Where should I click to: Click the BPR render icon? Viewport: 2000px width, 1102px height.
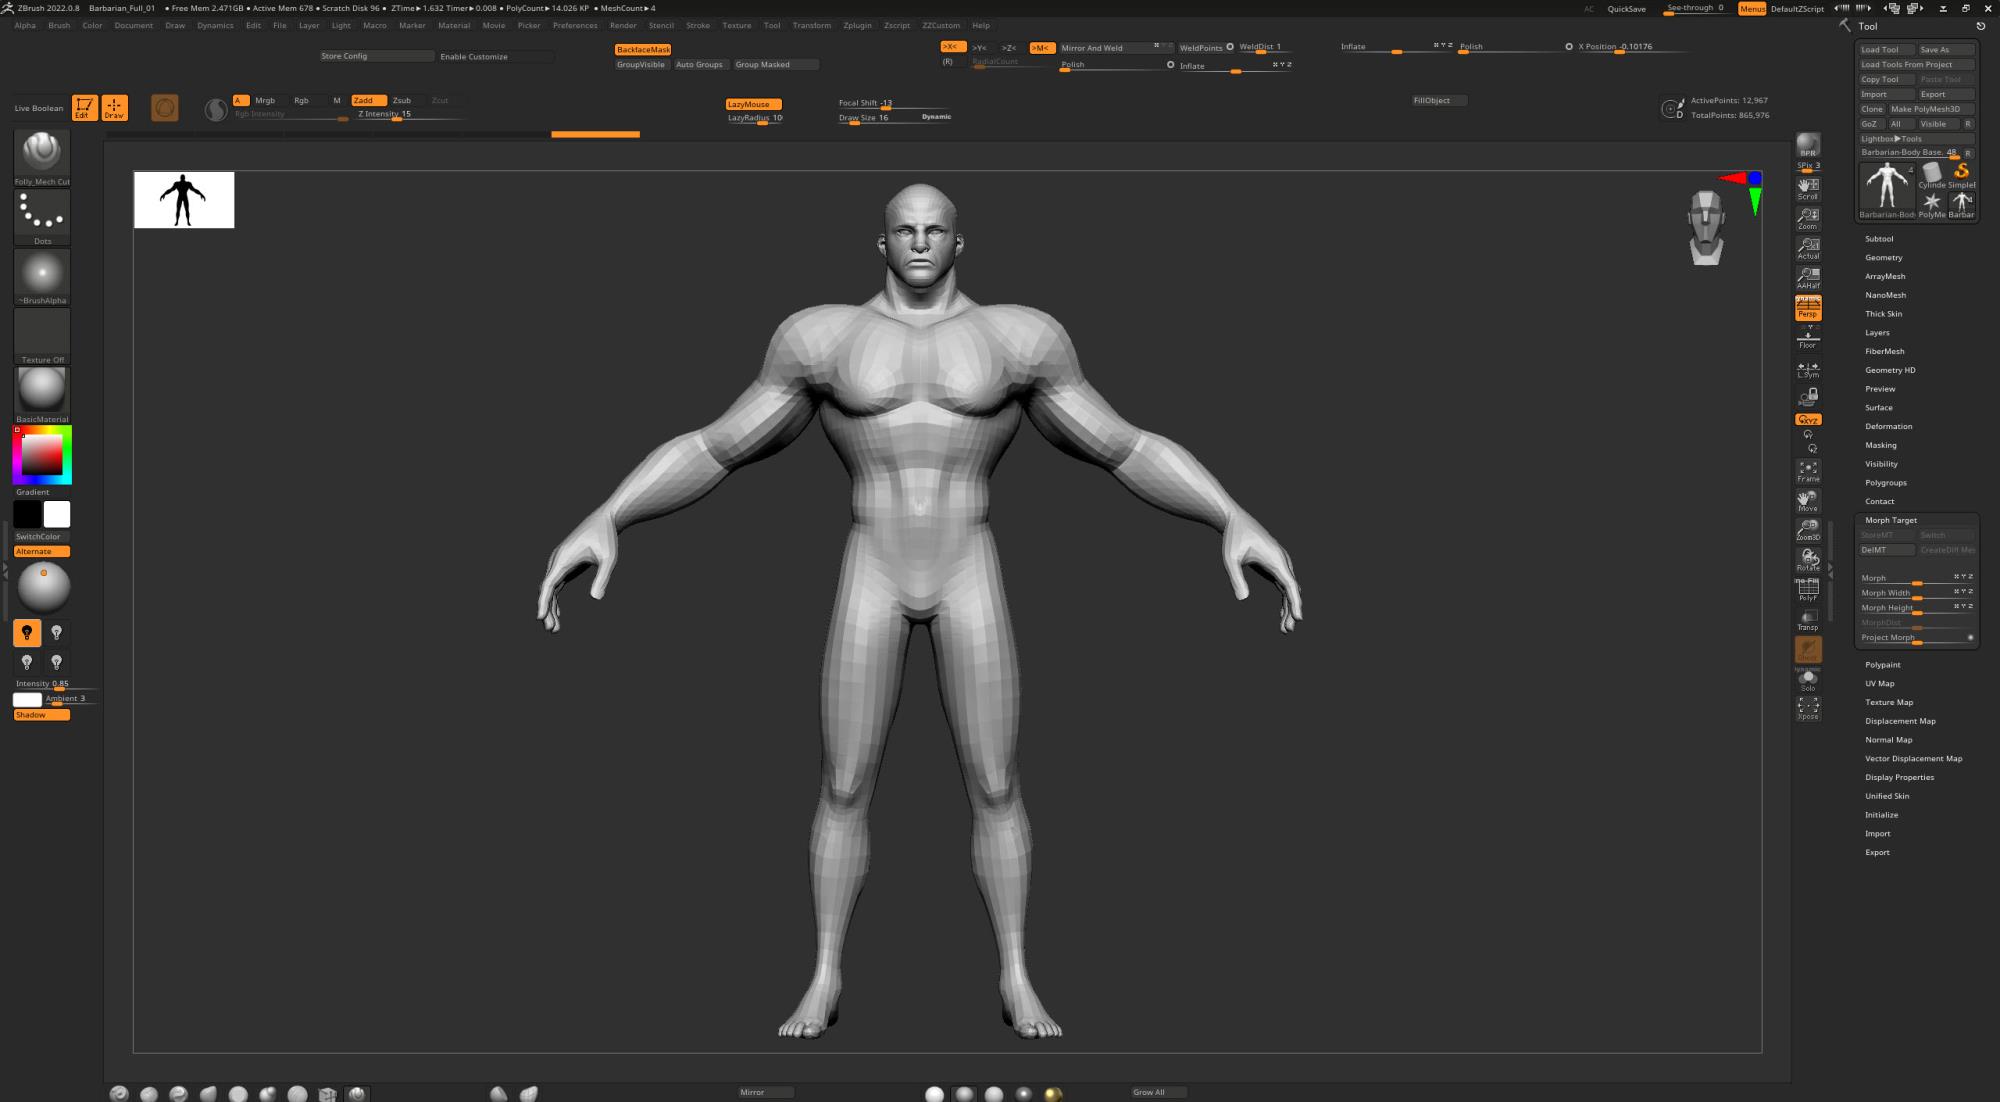coord(1808,146)
